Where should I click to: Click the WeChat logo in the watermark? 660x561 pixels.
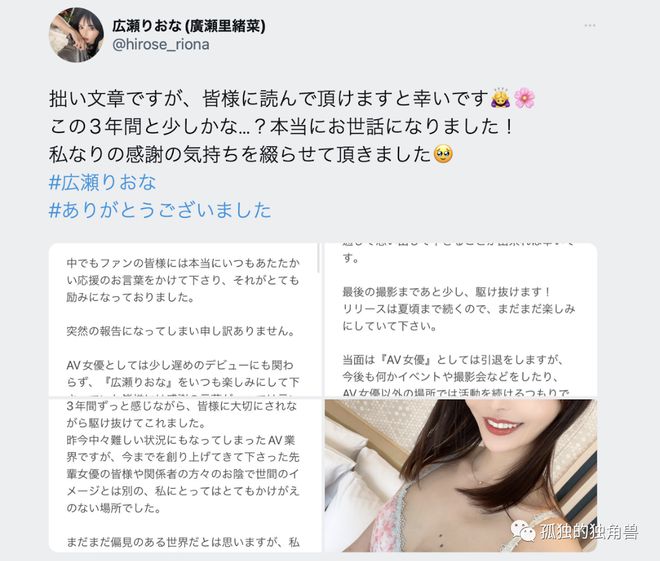pos(523,531)
